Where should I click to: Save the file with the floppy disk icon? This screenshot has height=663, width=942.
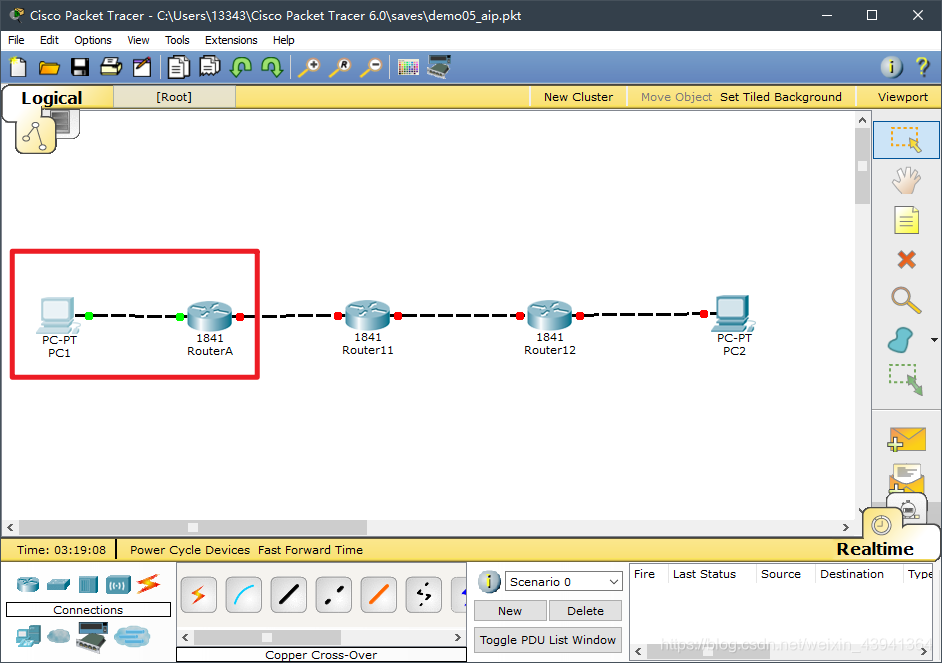pos(80,67)
